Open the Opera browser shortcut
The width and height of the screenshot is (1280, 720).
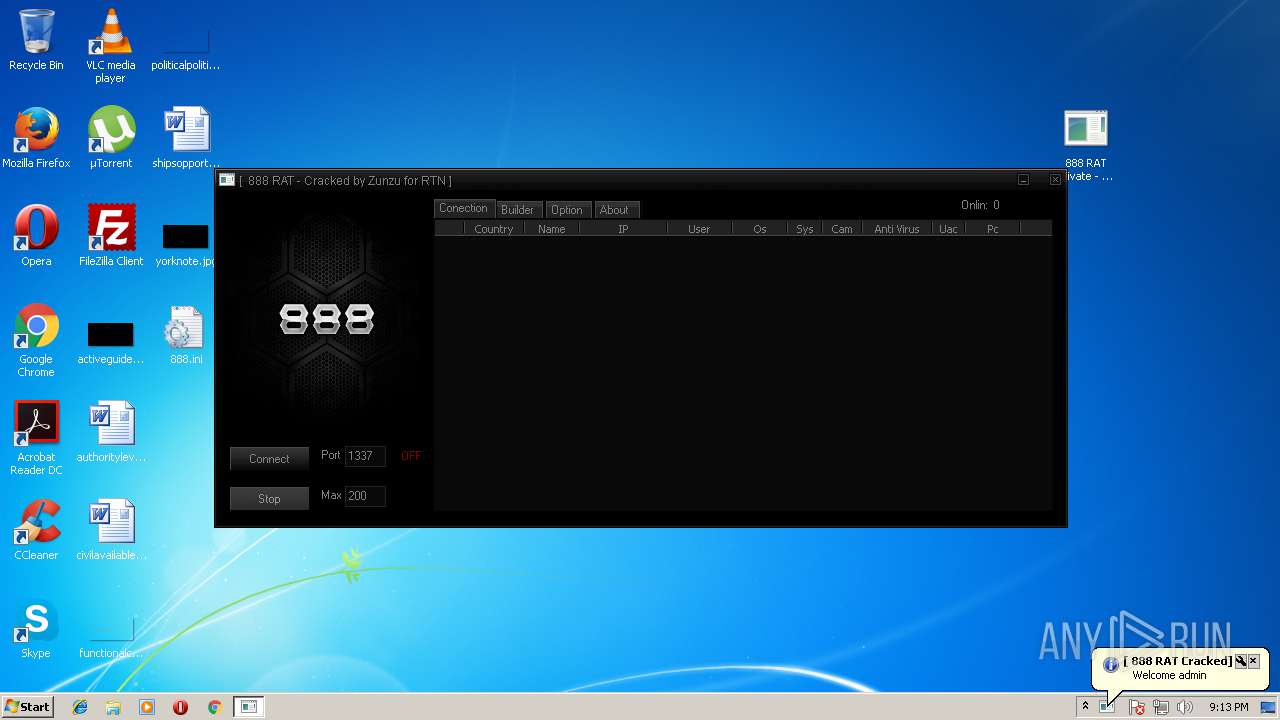[36, 236]
